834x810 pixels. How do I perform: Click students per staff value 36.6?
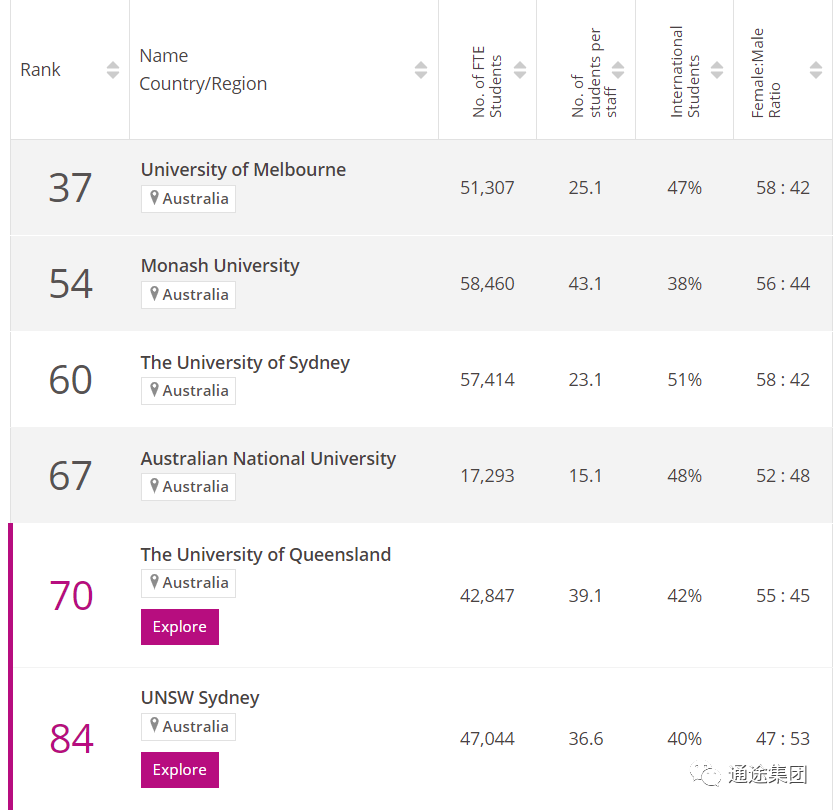tap(586, 739)
